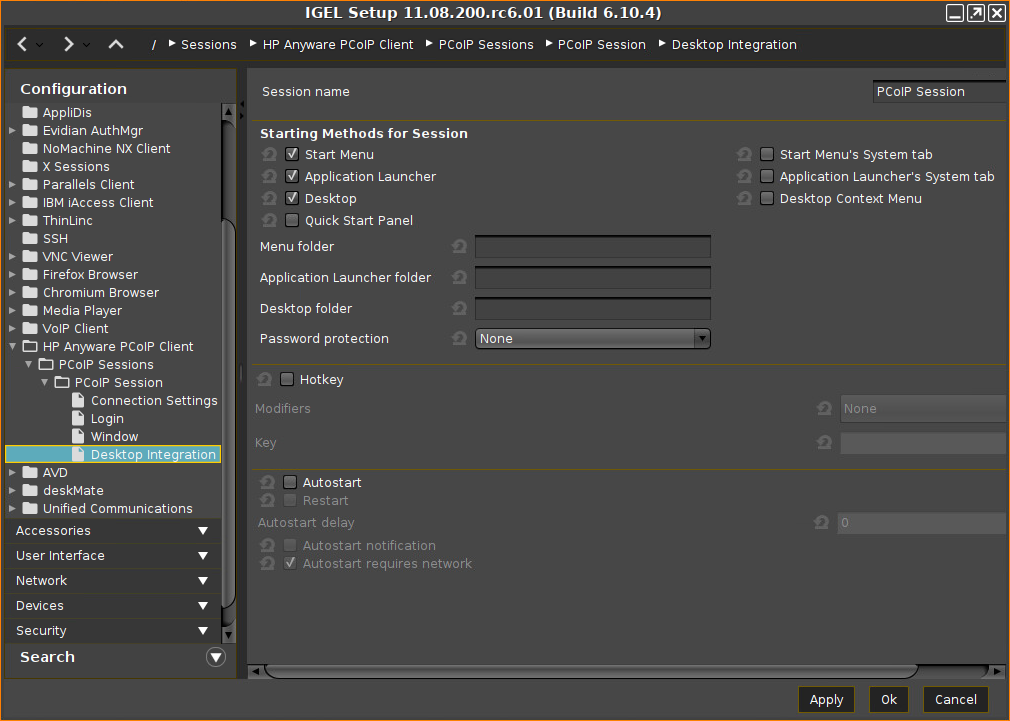The height and width of the screenshot is (721, 1010).
Task: Click the horizontal scrollbar at the bottom
Action: click(x=590, y=671)
